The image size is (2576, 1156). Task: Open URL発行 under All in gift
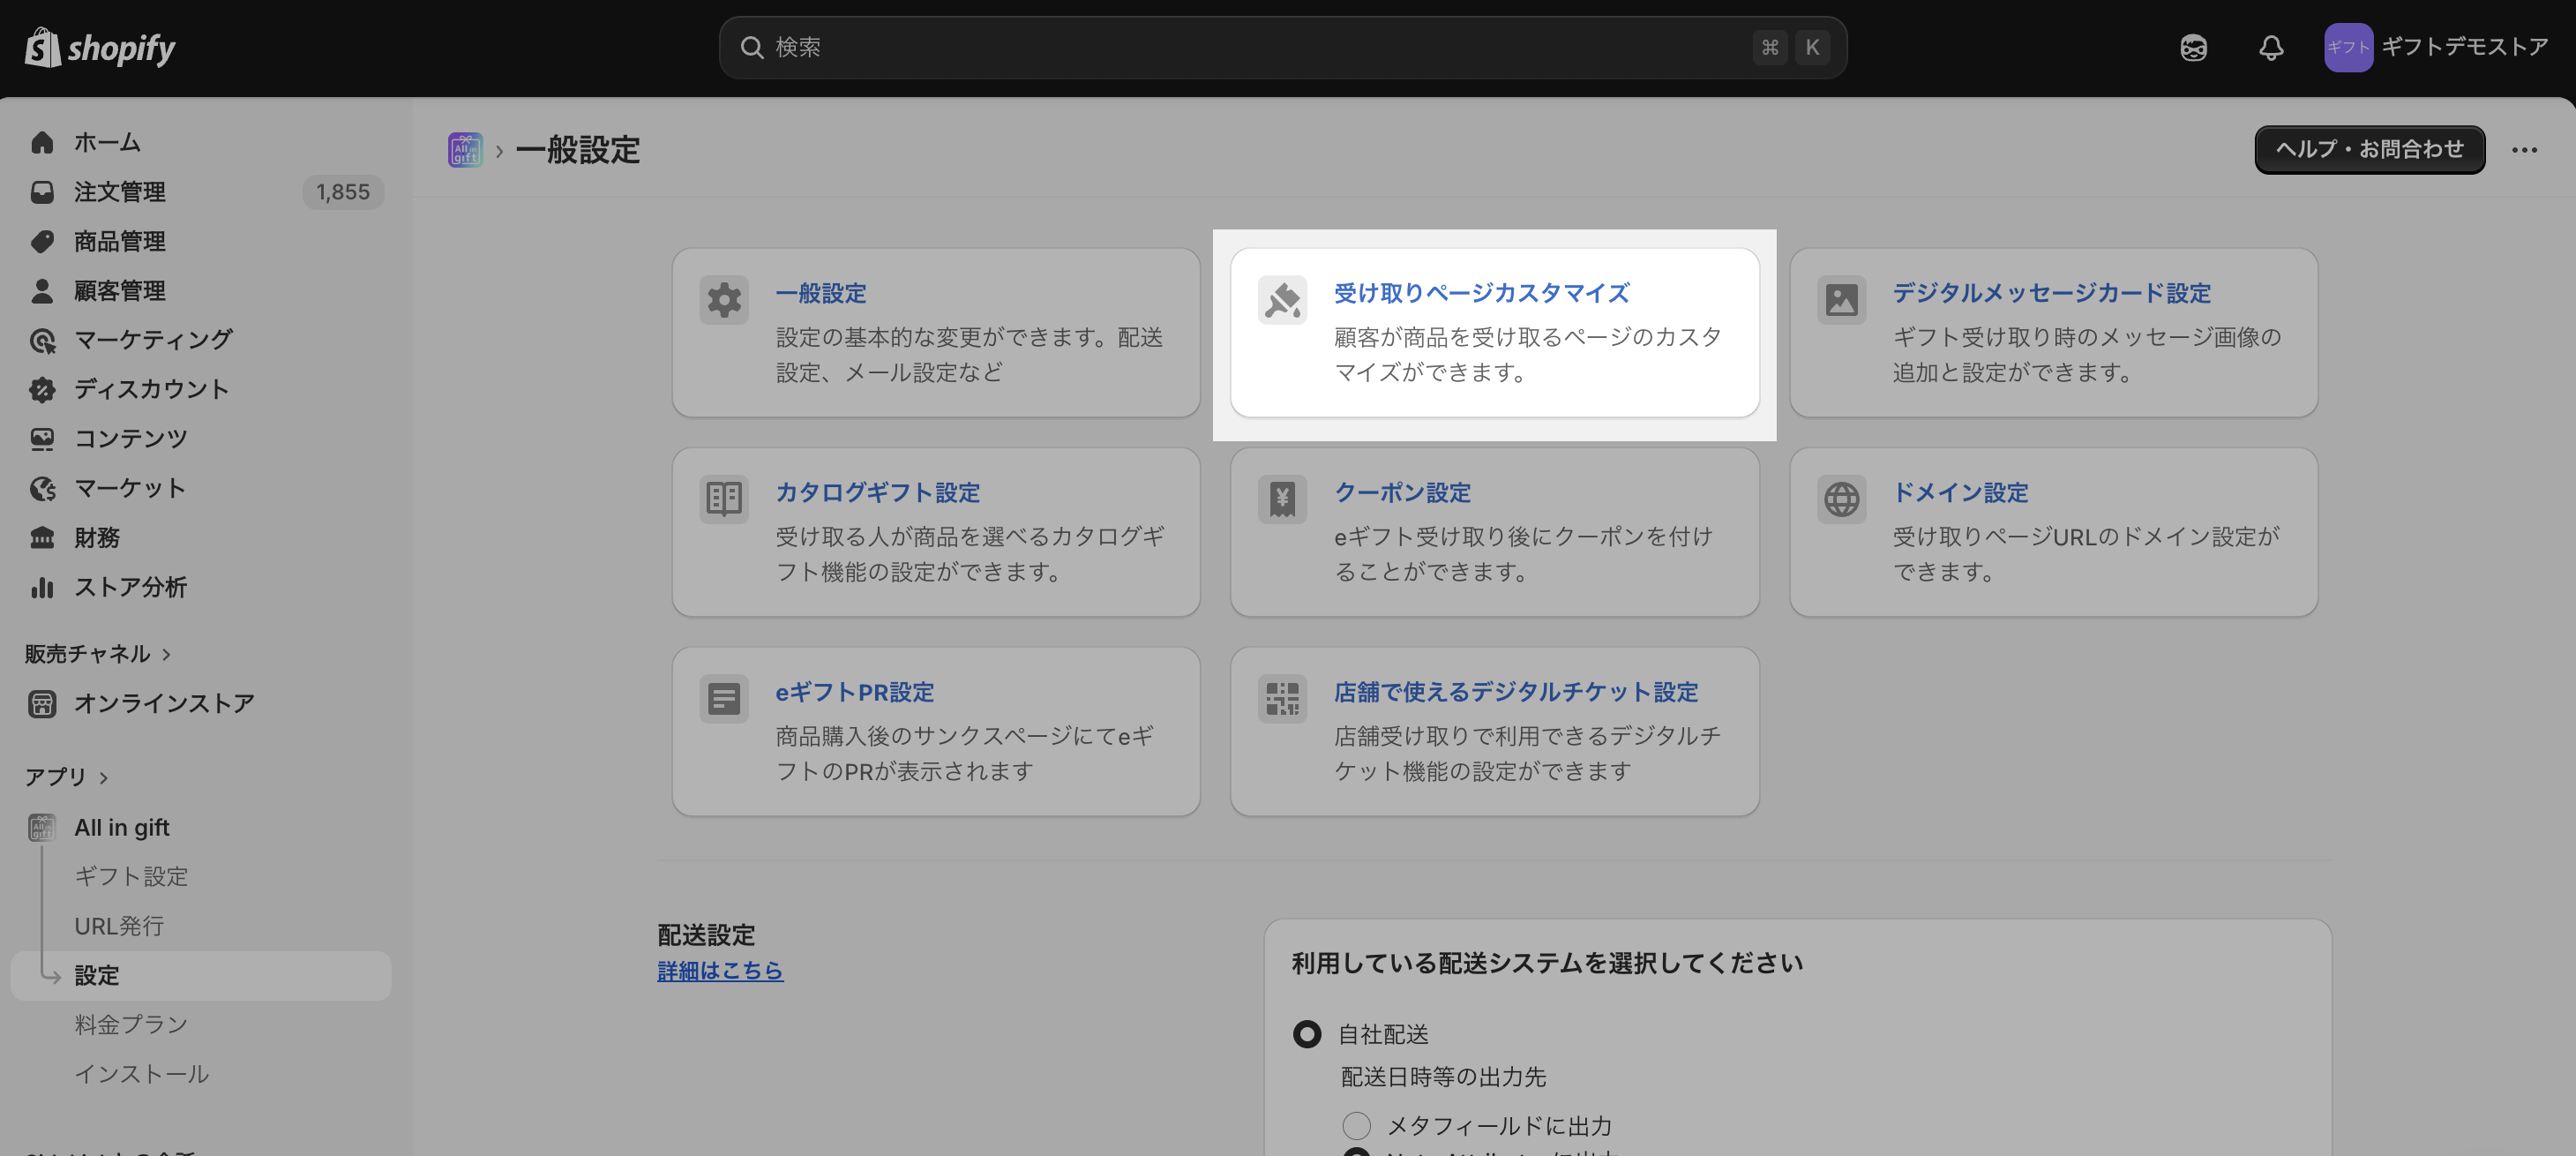(119, 926)
